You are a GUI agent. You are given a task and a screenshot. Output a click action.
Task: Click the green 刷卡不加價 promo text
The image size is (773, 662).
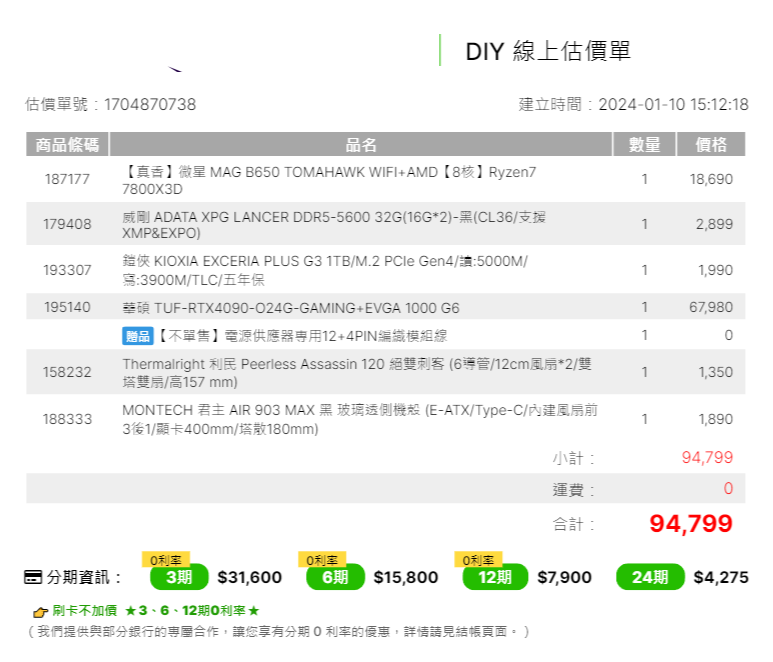point(156,611)
